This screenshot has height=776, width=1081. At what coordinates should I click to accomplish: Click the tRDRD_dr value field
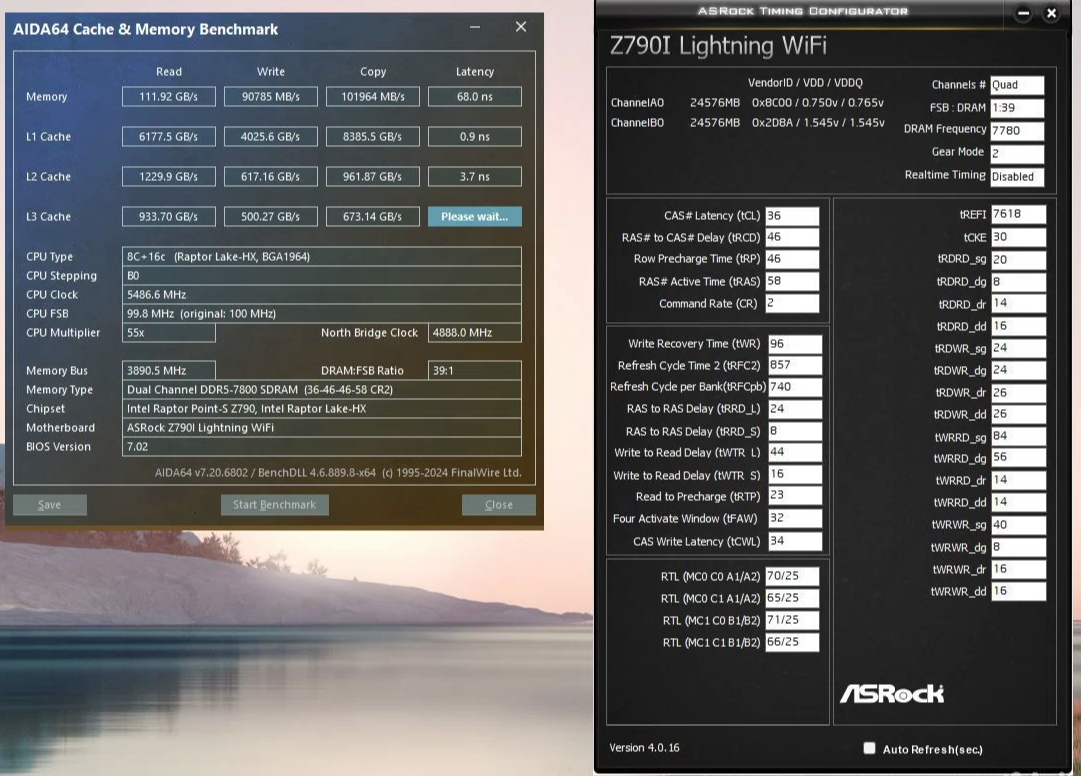tap(1018, 303)
